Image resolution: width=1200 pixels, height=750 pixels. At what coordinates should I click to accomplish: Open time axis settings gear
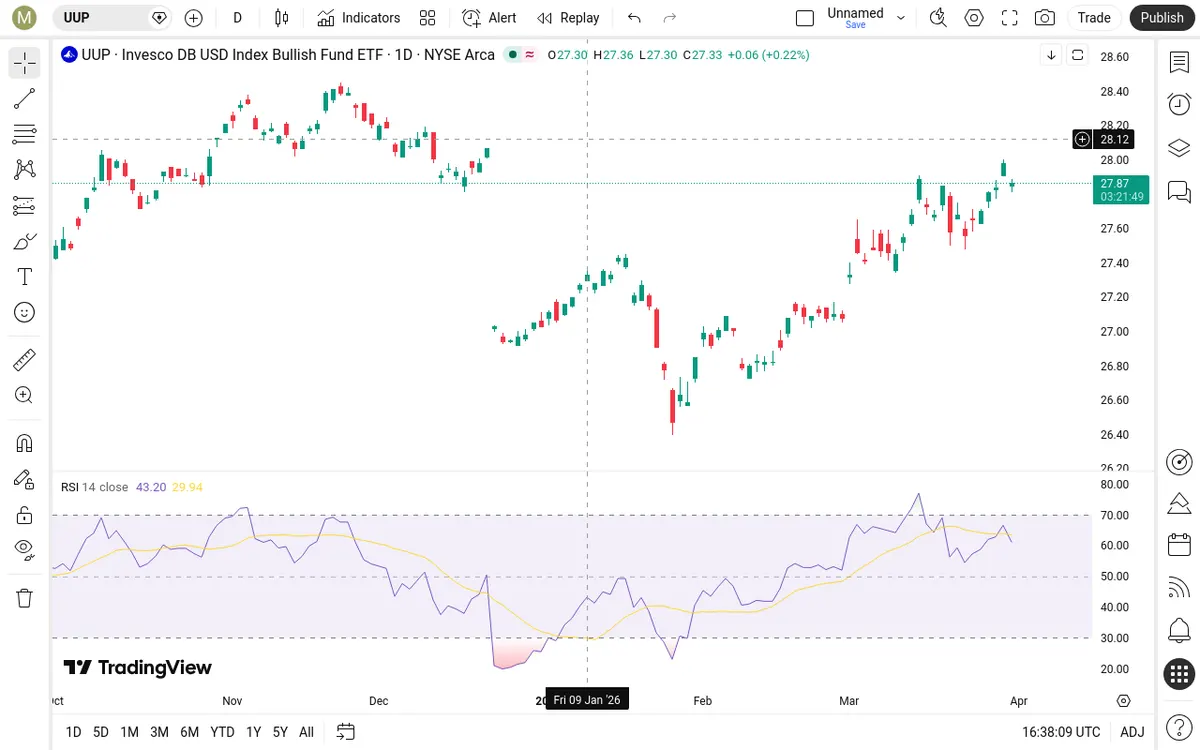[1124, 701]
